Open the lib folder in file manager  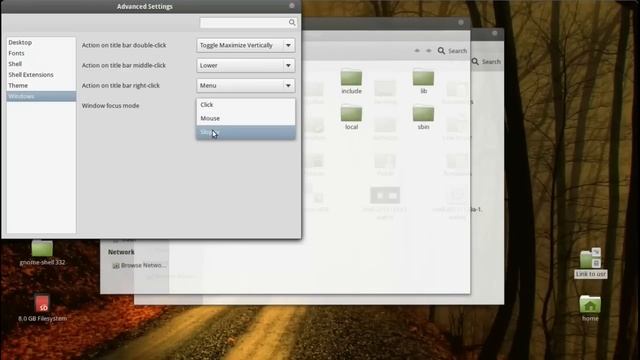coord(423,82)
